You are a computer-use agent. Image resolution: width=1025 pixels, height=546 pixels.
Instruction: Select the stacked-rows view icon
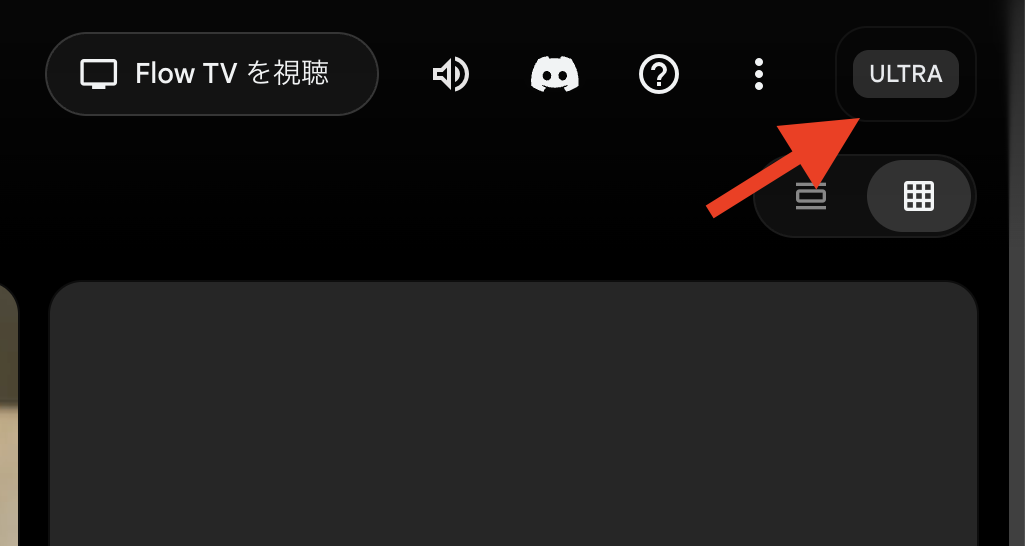(x=811, y=196)
